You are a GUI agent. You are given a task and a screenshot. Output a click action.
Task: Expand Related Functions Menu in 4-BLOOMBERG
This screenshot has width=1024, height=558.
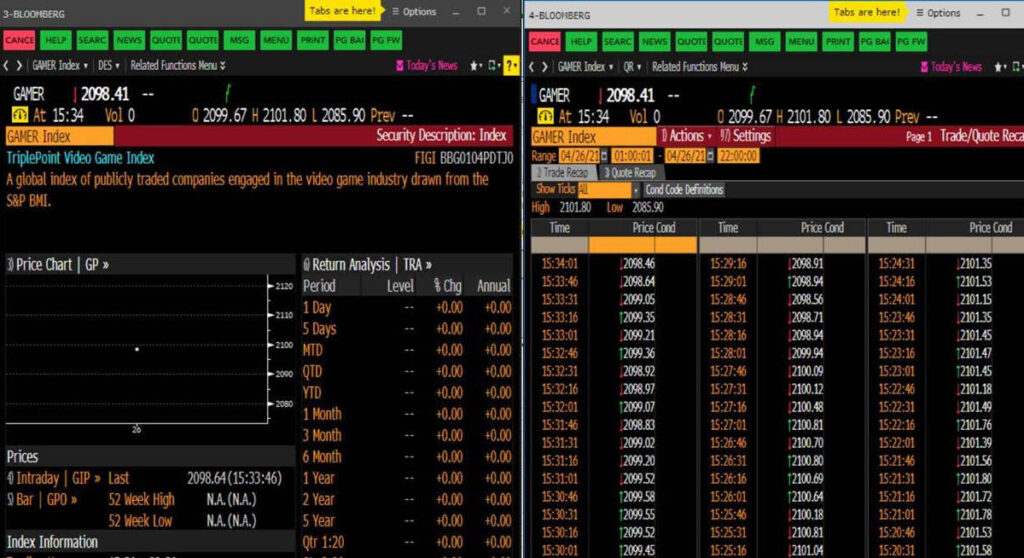[x=700, y=67]
